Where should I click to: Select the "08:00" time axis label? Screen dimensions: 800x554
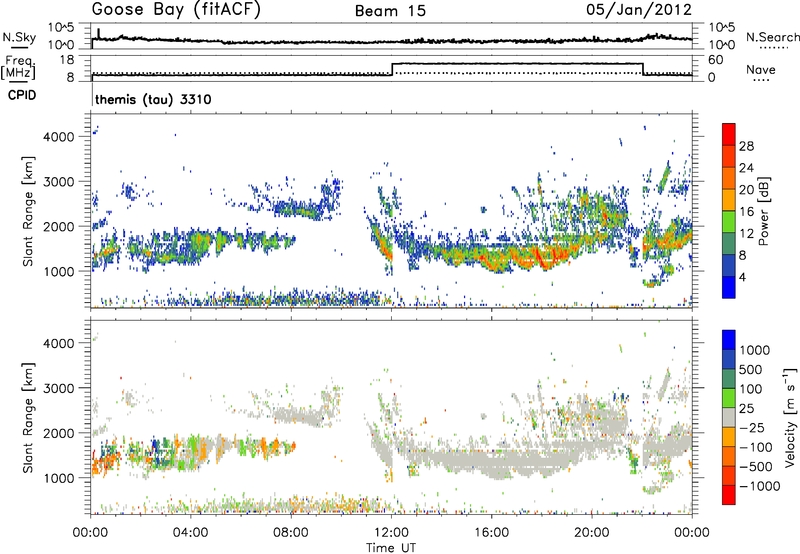290,533
